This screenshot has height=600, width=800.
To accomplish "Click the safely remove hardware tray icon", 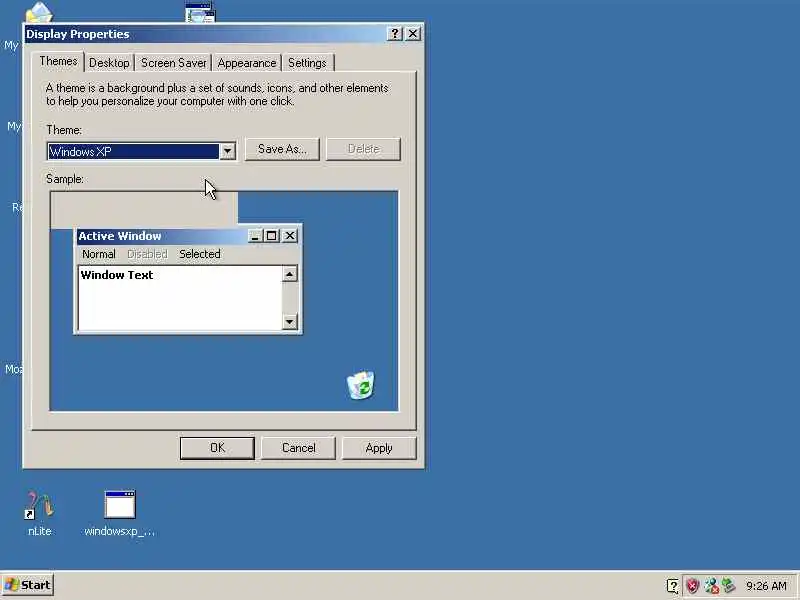I will [729, 585].
